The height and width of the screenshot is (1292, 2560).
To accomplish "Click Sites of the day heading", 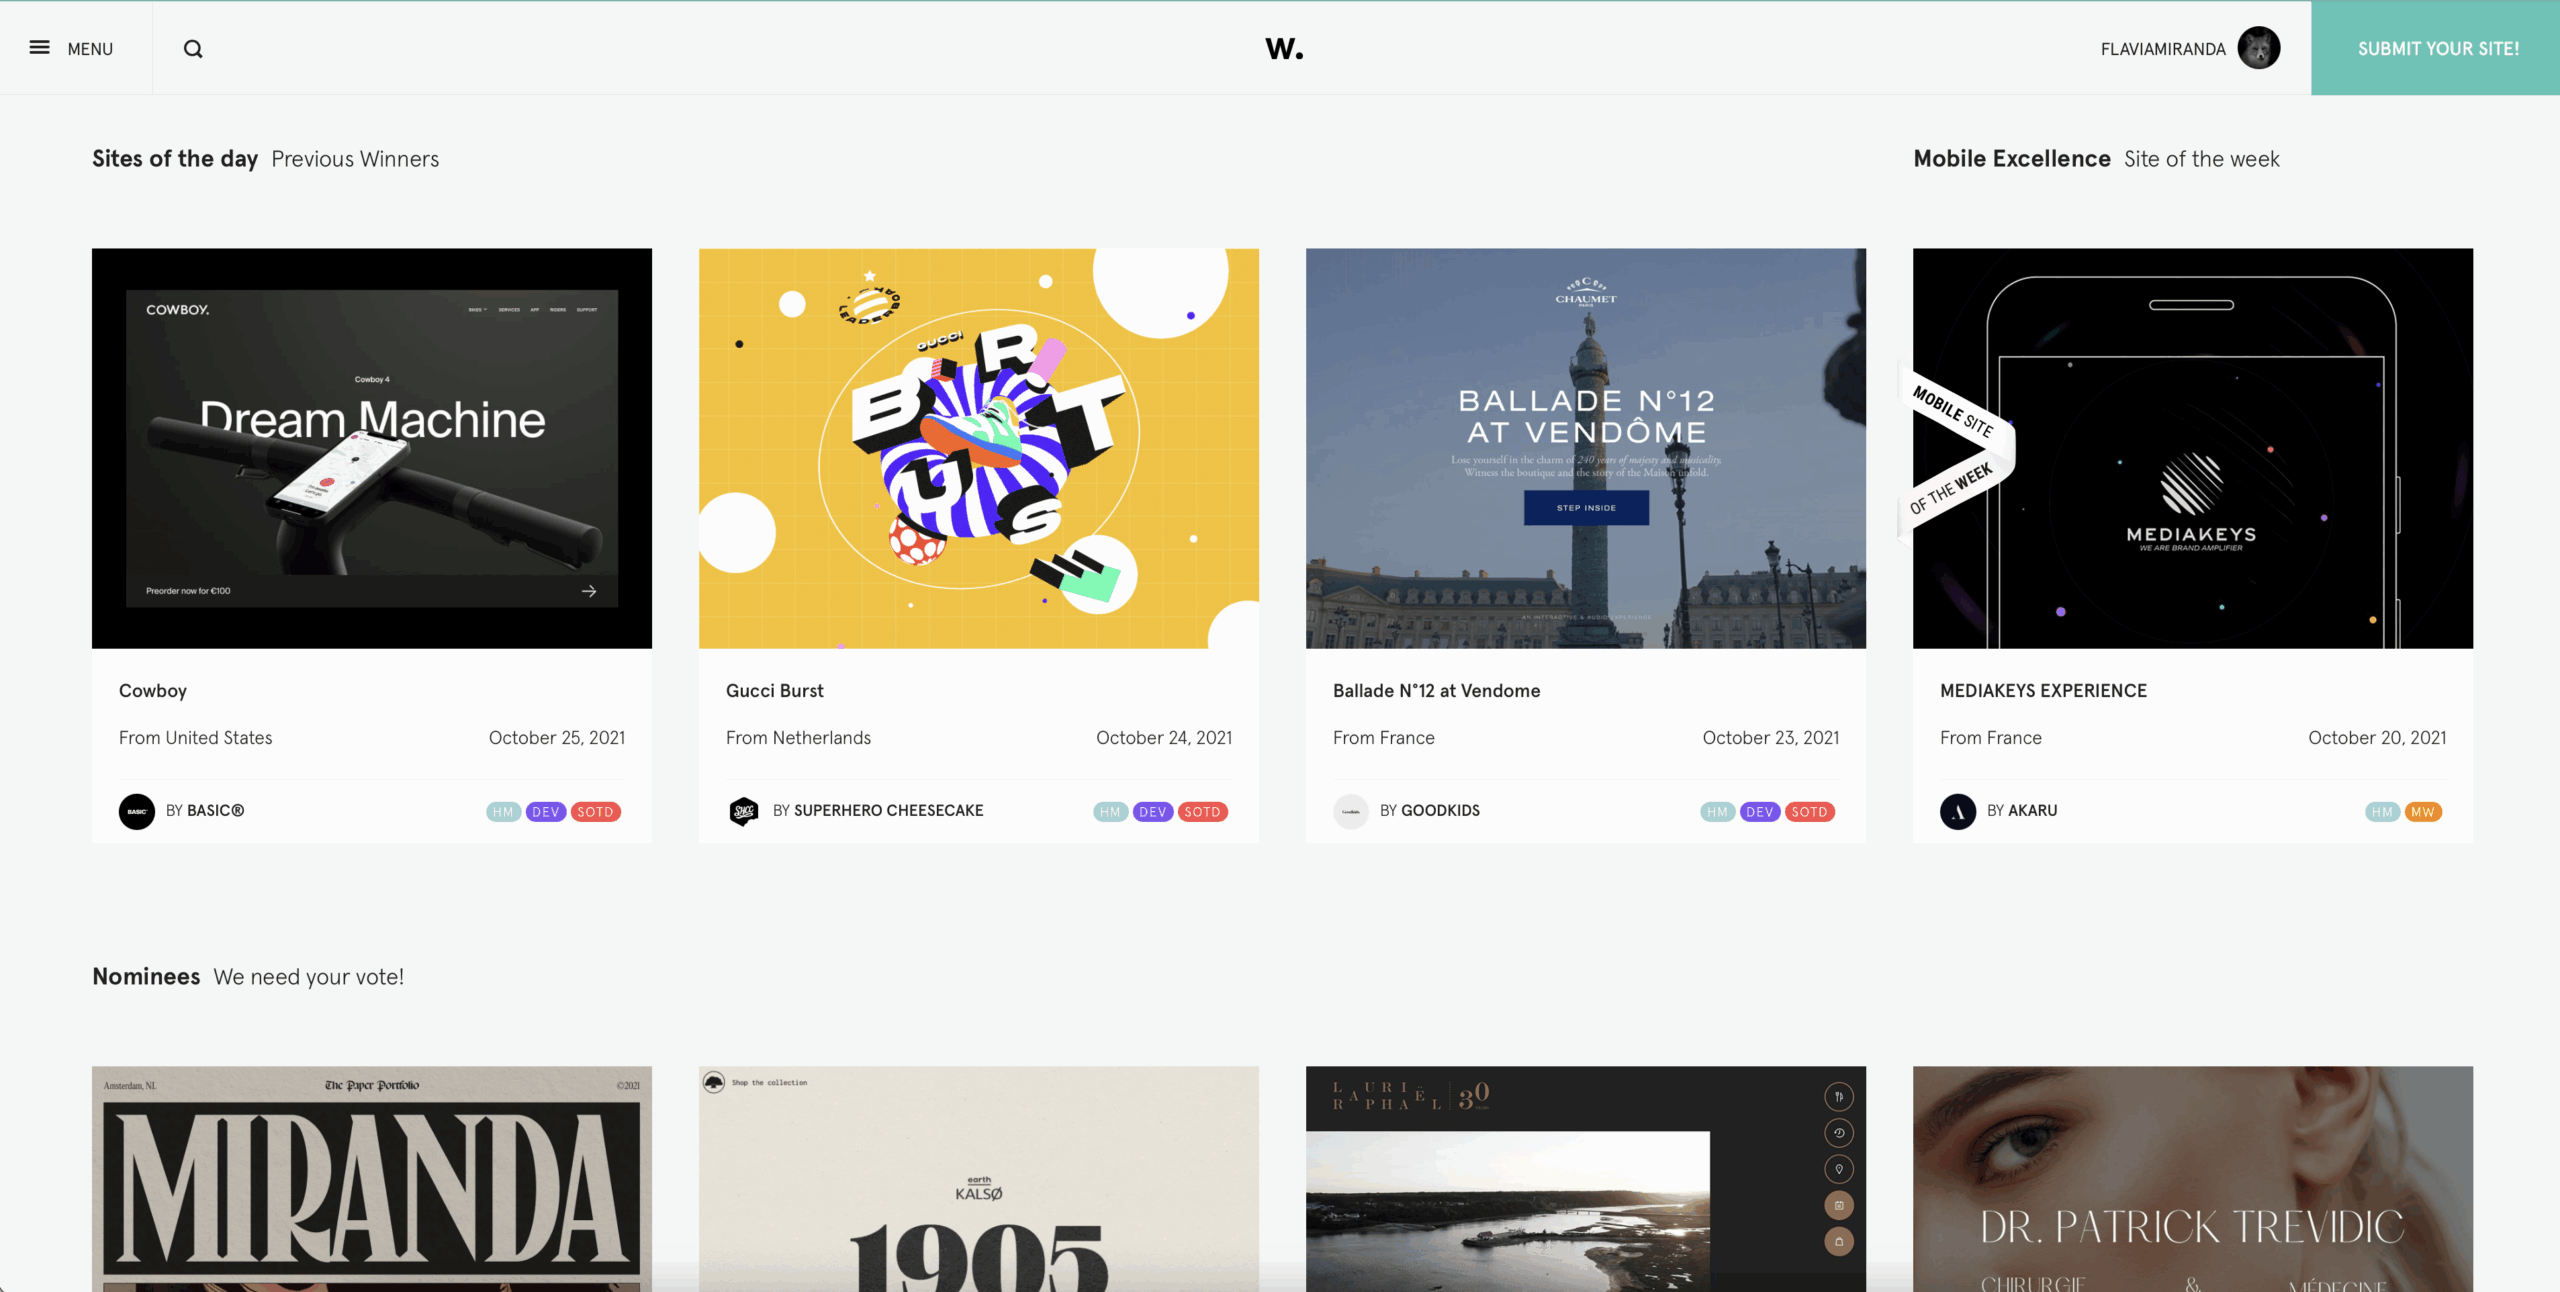I will click(175, 159).
